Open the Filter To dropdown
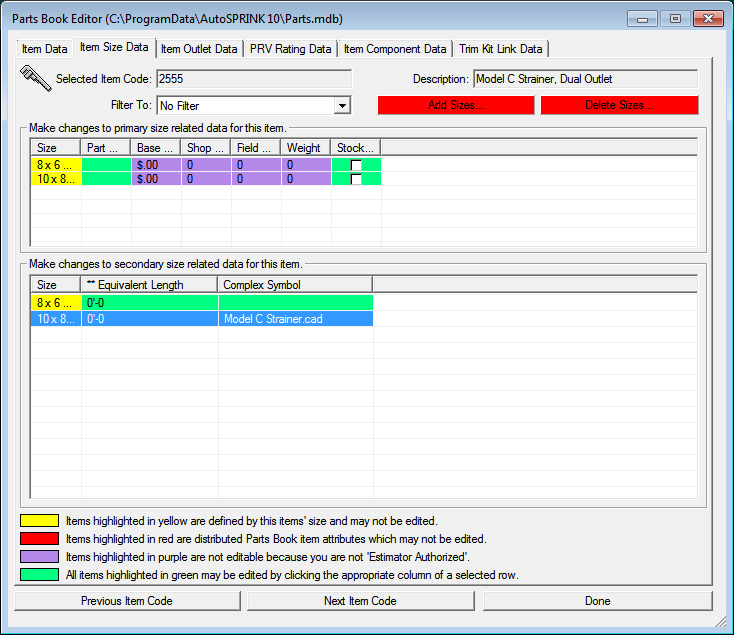Viewport: 734px width, 635px height. coord(342,105)
